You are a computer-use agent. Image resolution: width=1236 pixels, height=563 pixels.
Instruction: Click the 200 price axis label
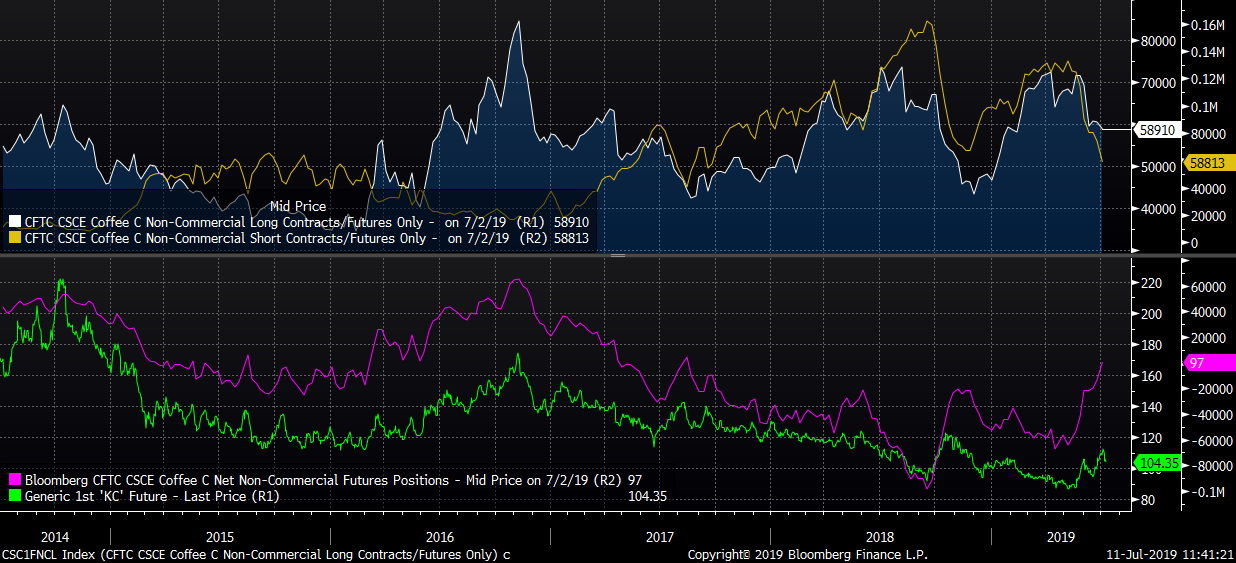pos(1151,314)
